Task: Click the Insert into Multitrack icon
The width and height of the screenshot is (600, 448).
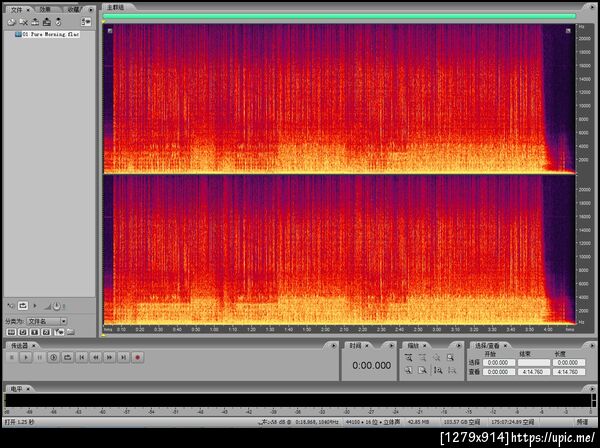Action: [x=35, y=22]
